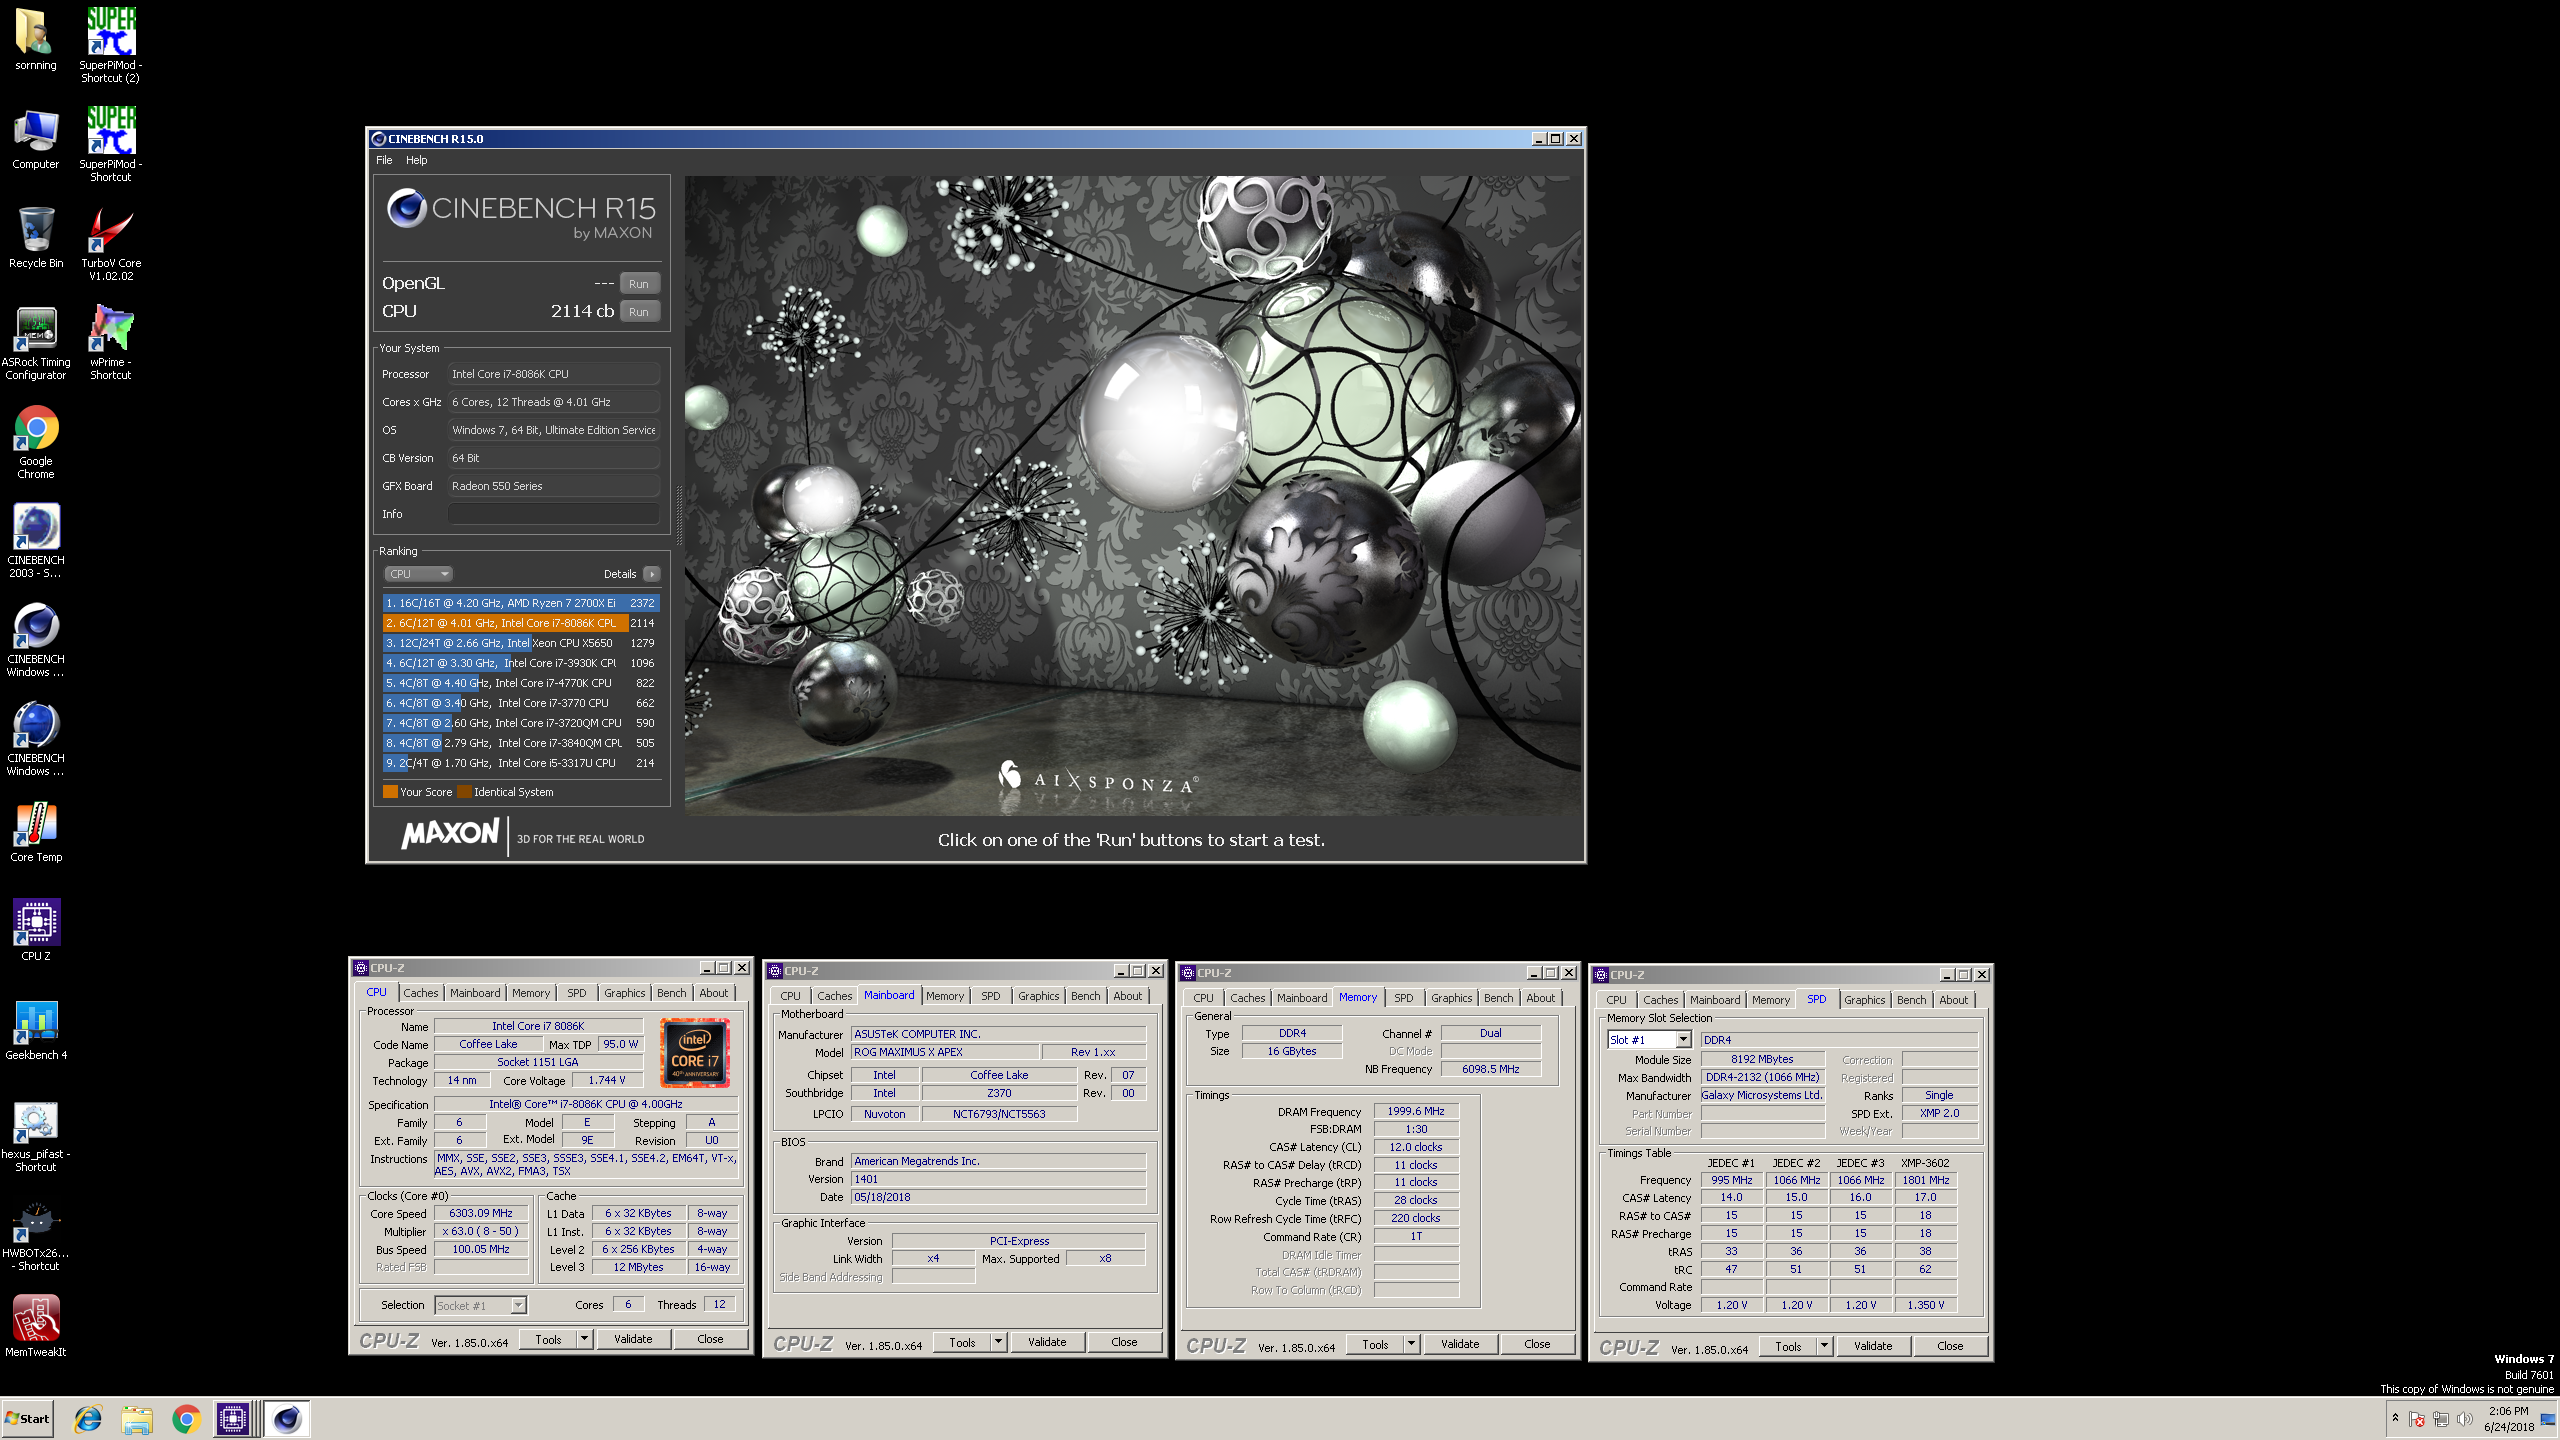Screen dimensions: 2560x1440
Task: Select Graphics tab in Mainboard CPU-Z window
Action: click(x=1038, y=996)
